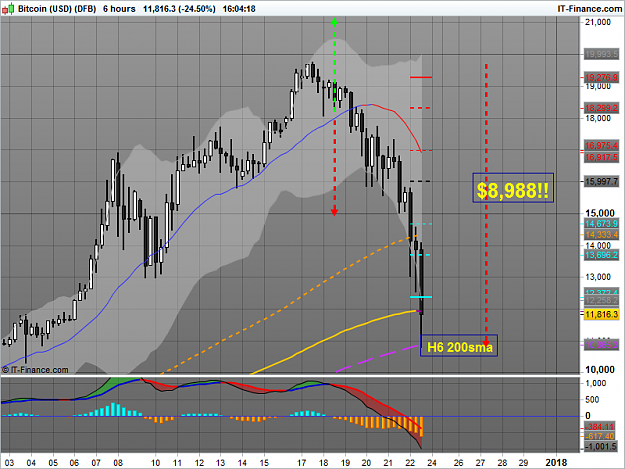The image size is (625, 469).
Task: Click date 24 on the time axis
Action: click(x=432, y=463)
